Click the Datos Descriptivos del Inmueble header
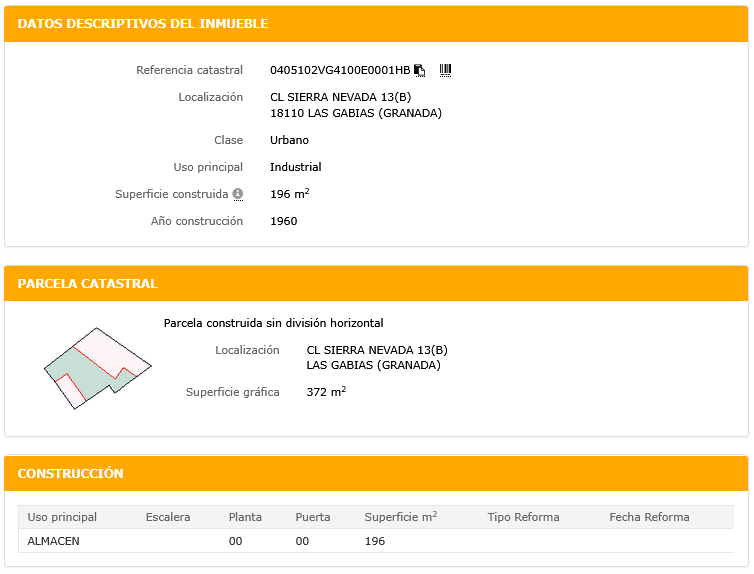 [x=143, y=23]
